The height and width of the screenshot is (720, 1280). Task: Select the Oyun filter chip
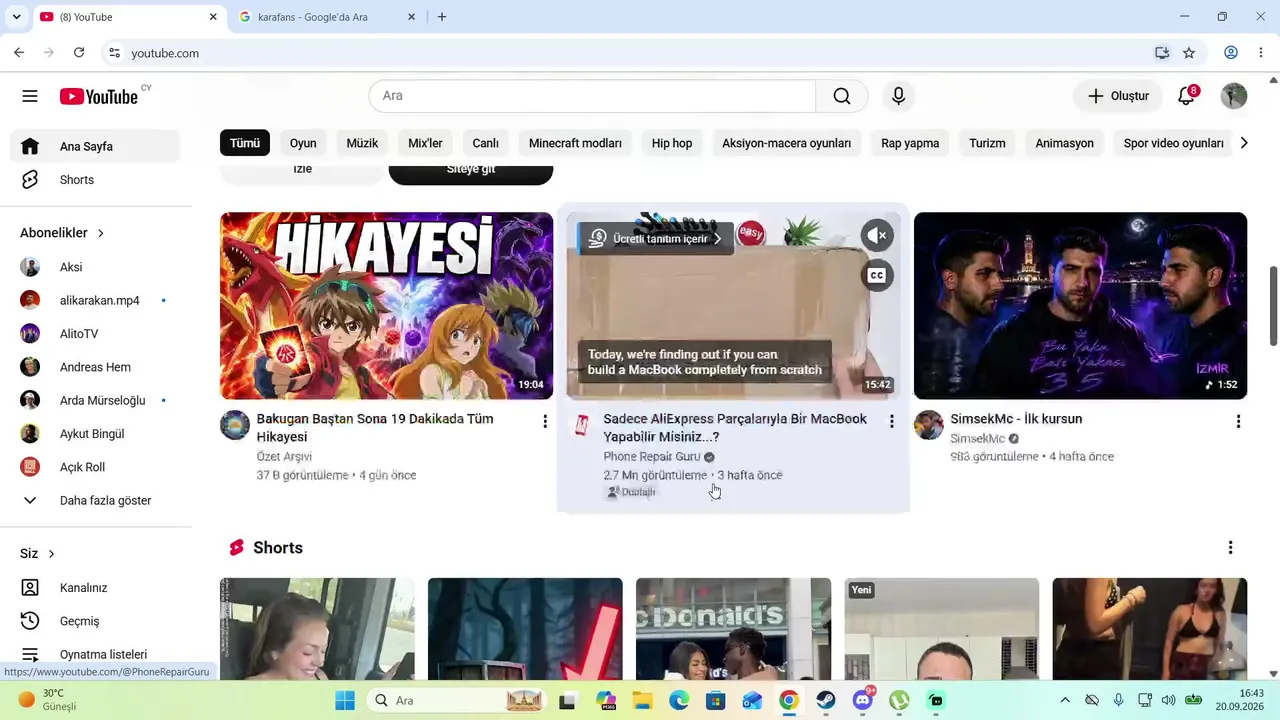[x=303, y=143]
